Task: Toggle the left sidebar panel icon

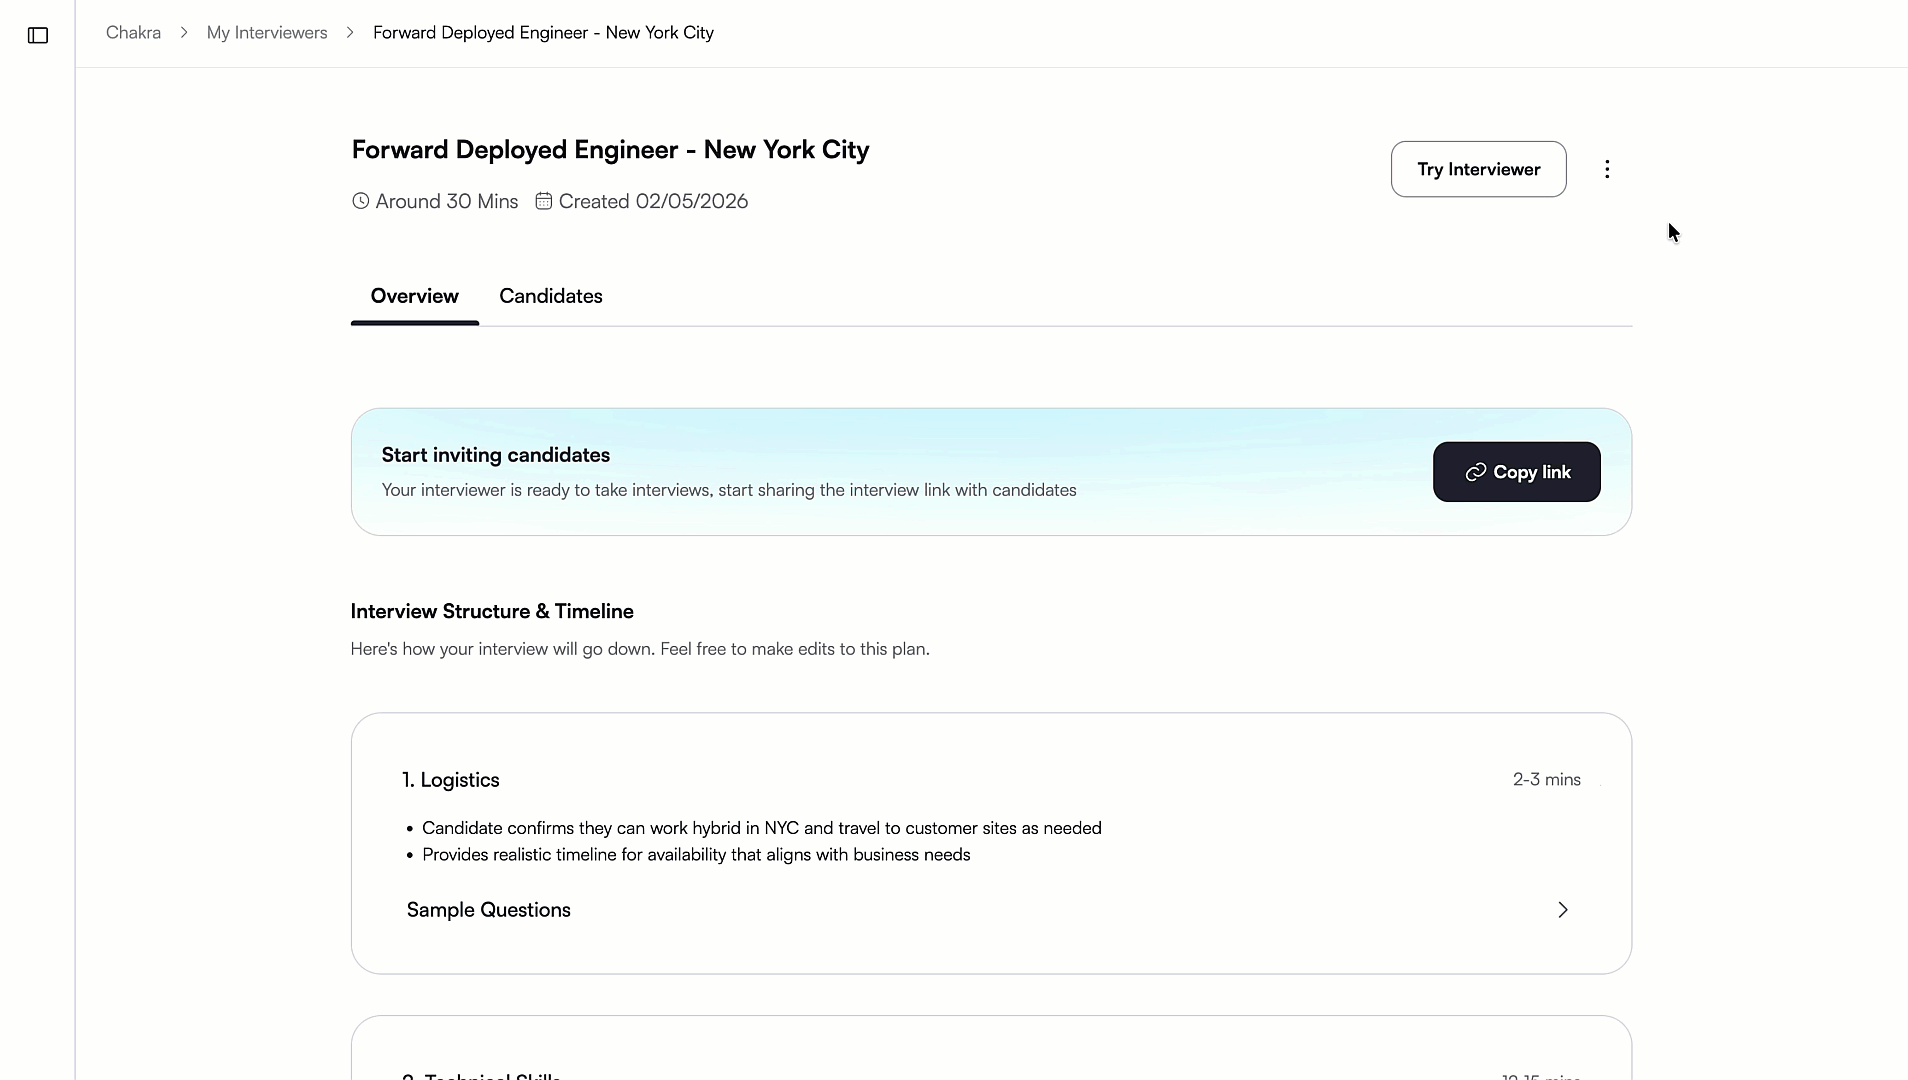Action: pos(38,36)
